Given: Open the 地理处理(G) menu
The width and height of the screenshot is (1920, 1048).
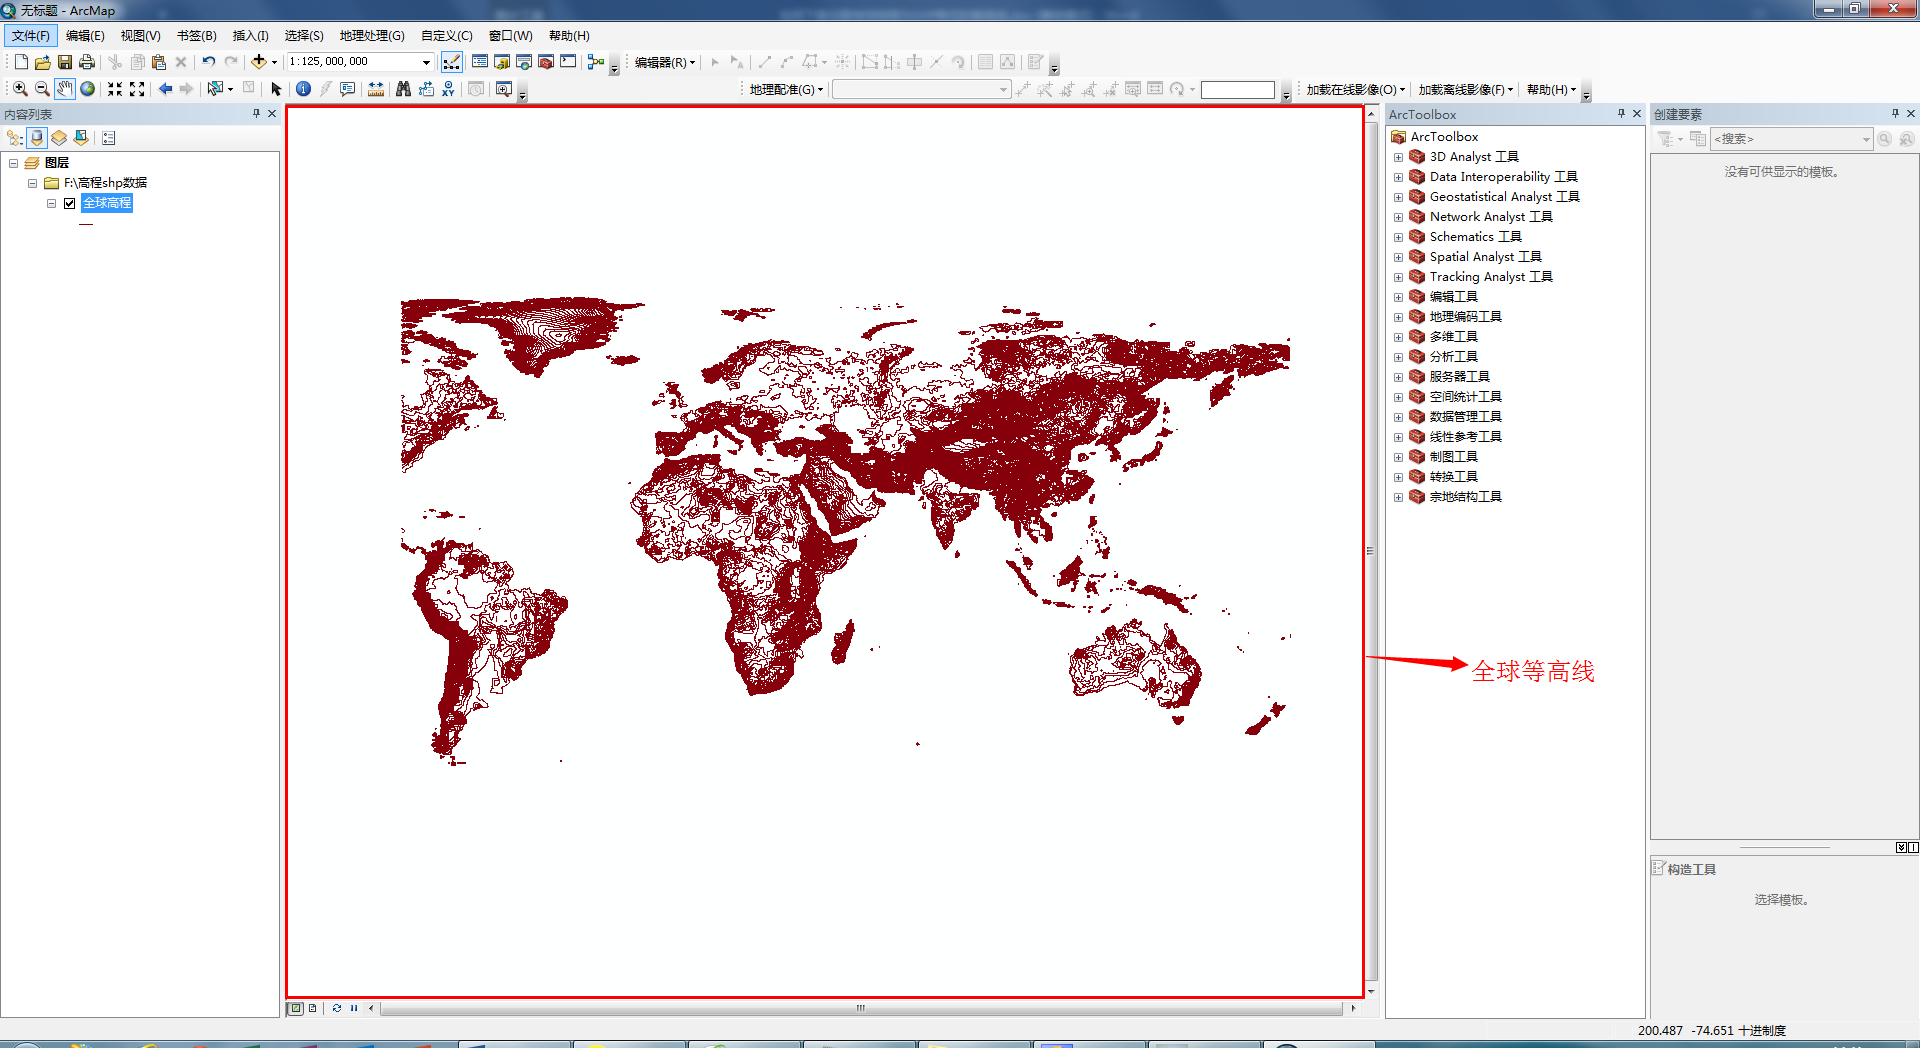Looking at the screenshot, I should tap(372, 35).
